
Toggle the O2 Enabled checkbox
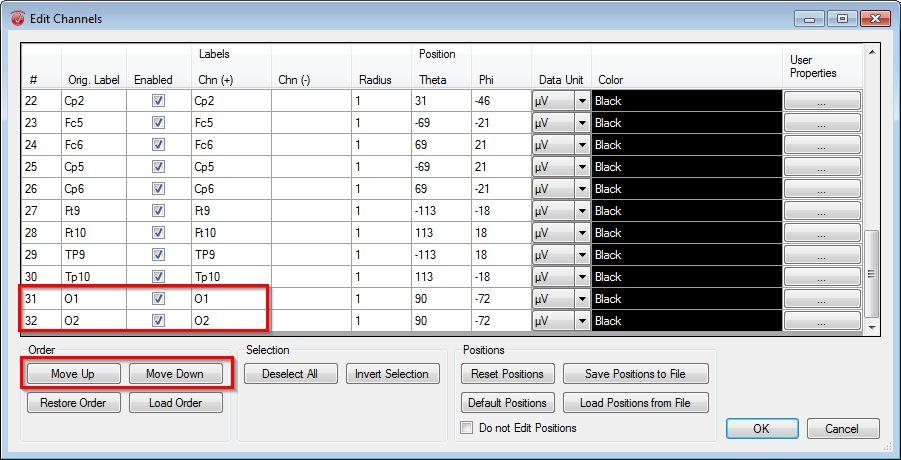[159, 320]
